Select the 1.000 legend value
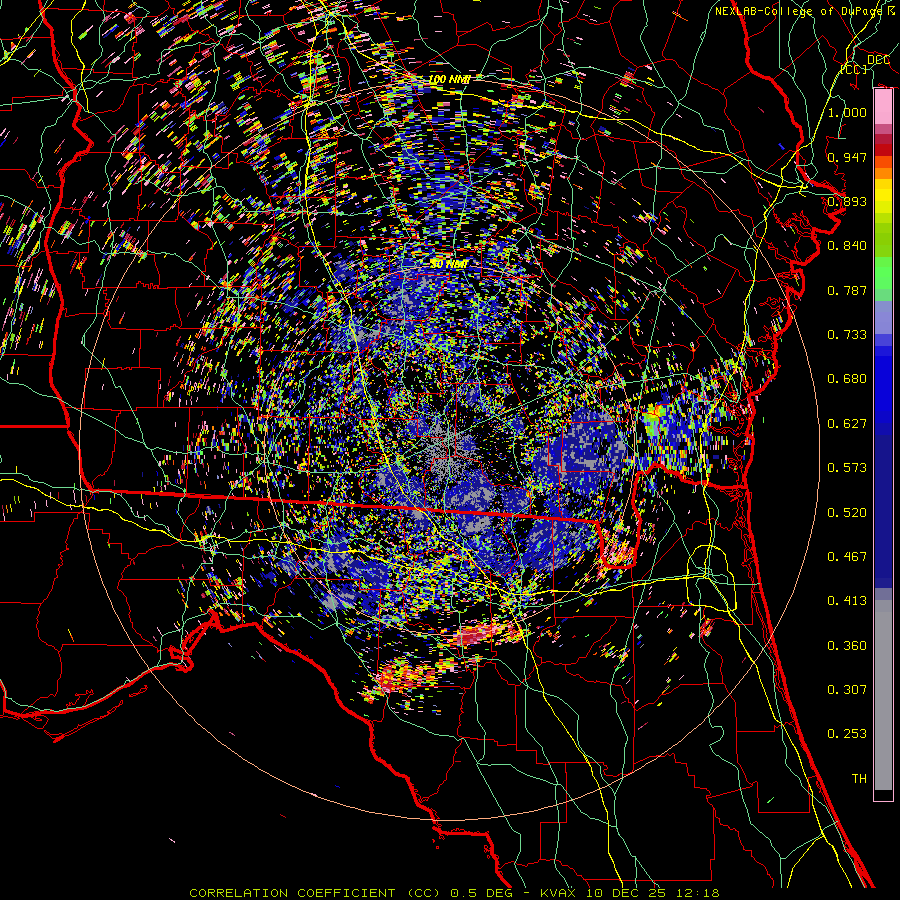This screenshot has width=900, height=900. [x=847, y=112]
